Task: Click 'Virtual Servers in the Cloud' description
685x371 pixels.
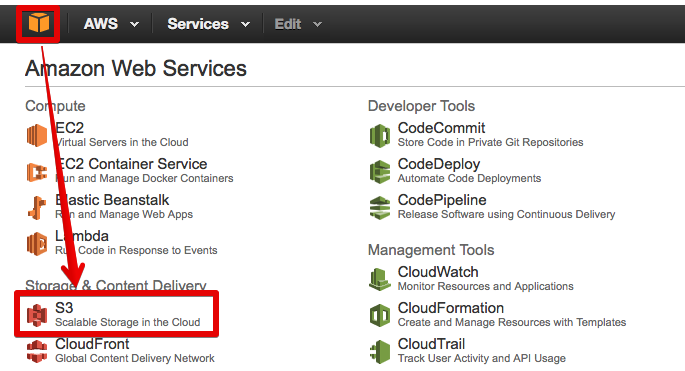Action: point(122,142)
